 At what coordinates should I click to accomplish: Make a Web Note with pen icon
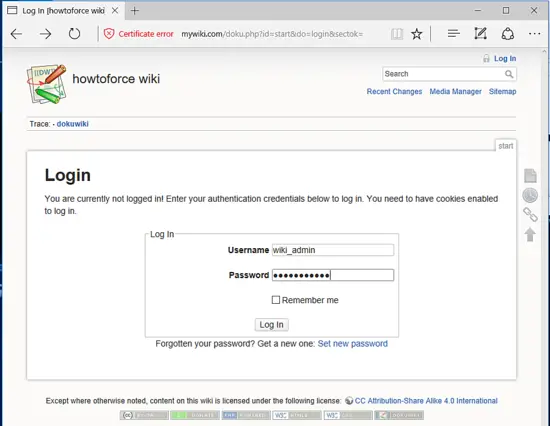(480, 34)
